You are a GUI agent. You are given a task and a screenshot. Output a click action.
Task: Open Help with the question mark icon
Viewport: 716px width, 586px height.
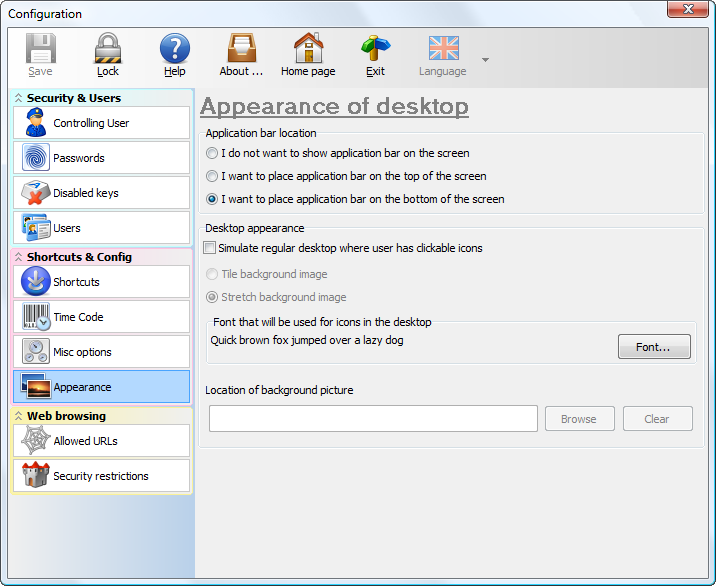(175, 49)
